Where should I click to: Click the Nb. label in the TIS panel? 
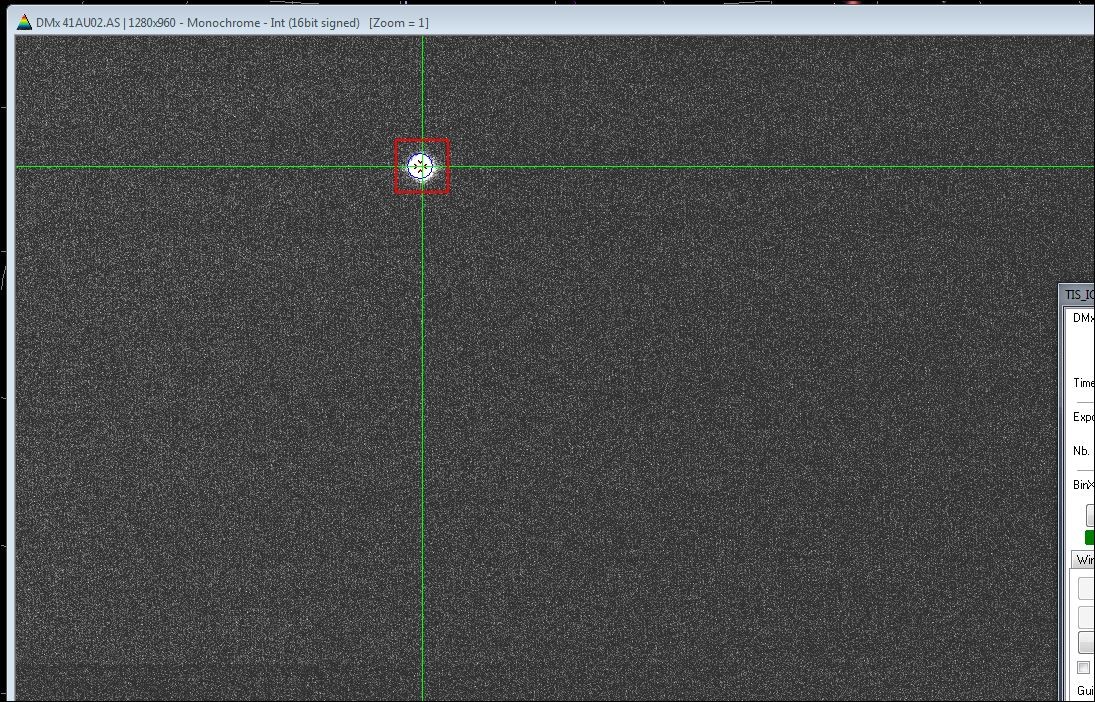coord(1081,451)
